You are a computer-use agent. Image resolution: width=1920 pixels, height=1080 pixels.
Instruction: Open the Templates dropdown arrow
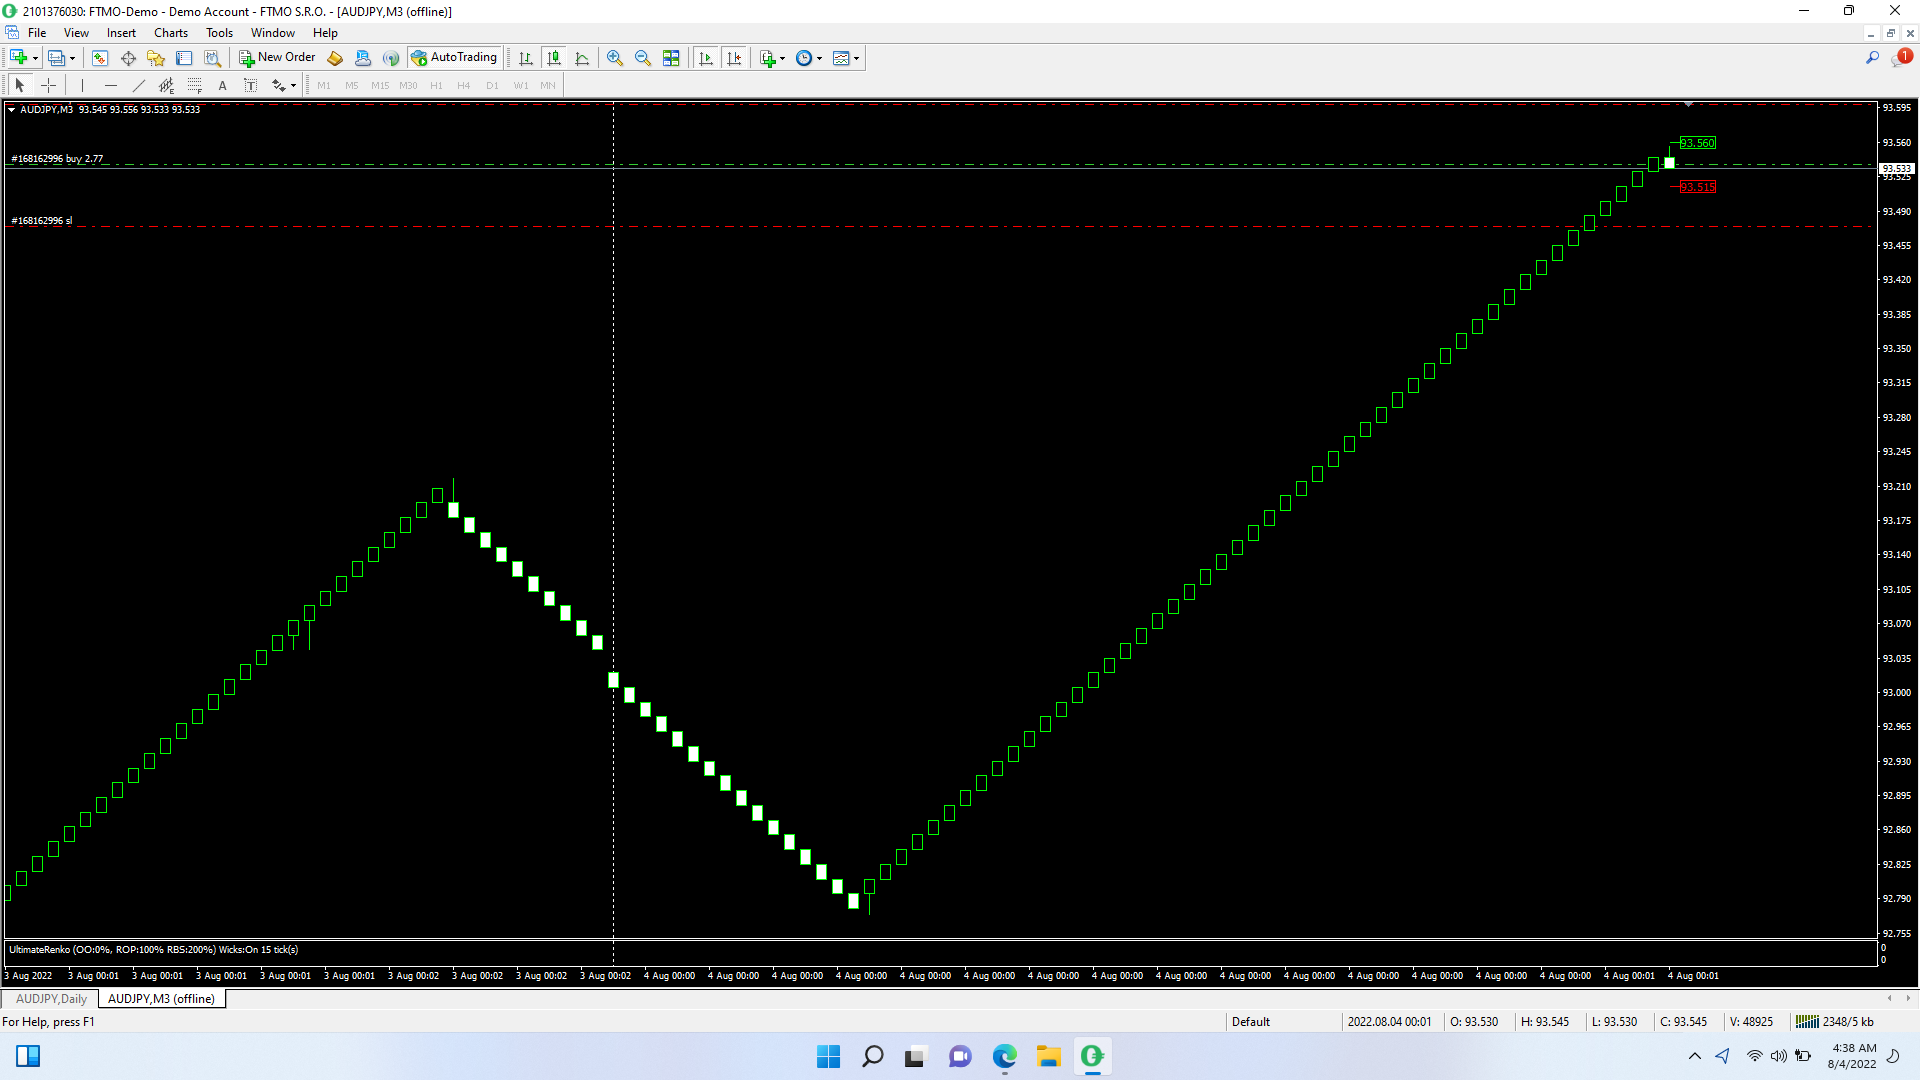[x=856, y=58]
